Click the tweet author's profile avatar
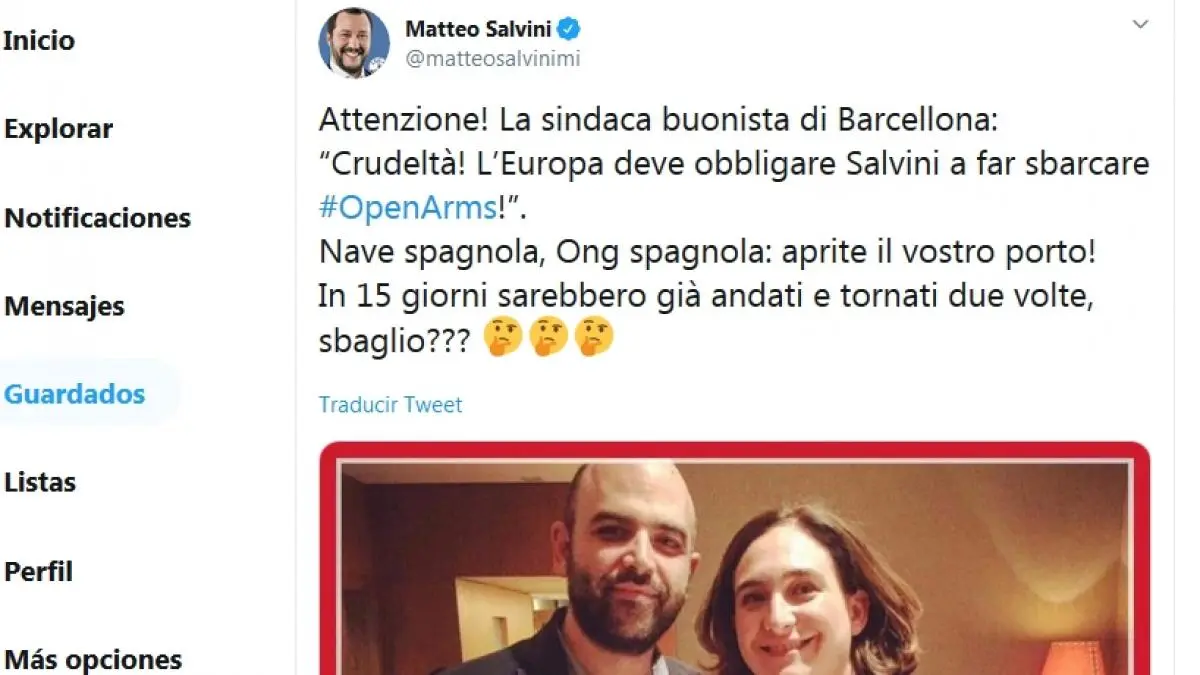 (x=354, y=42)
